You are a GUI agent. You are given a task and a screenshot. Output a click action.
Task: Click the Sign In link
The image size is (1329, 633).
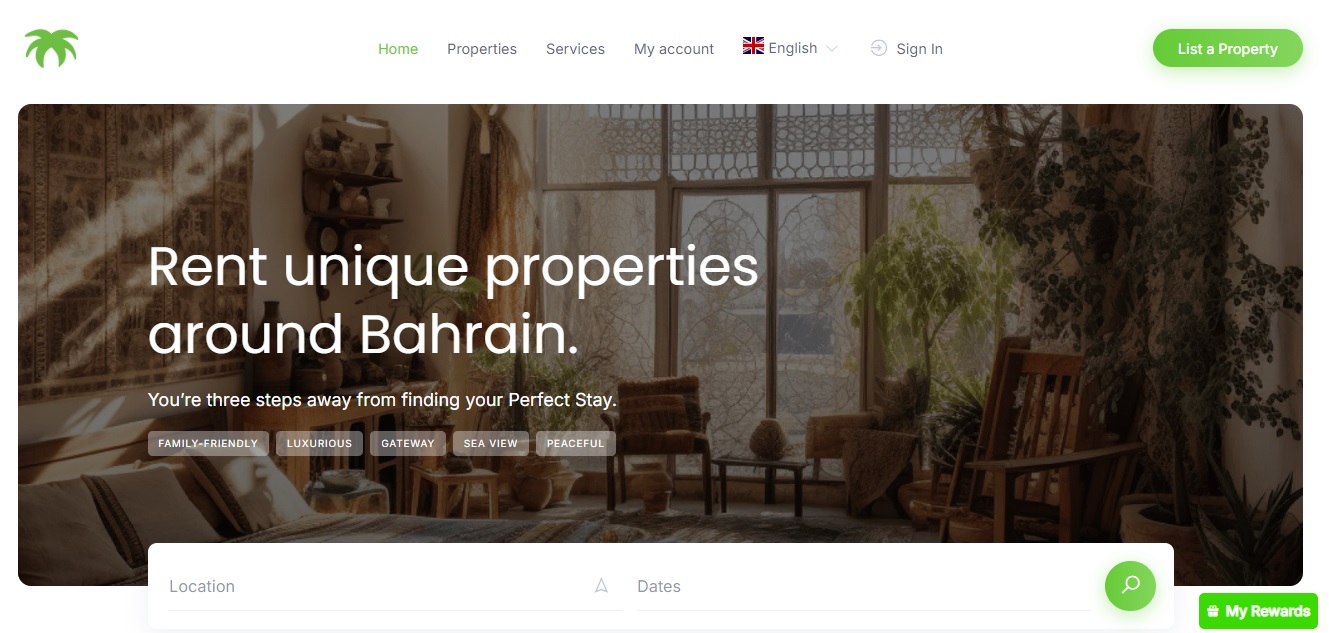(x=919, y=49)
